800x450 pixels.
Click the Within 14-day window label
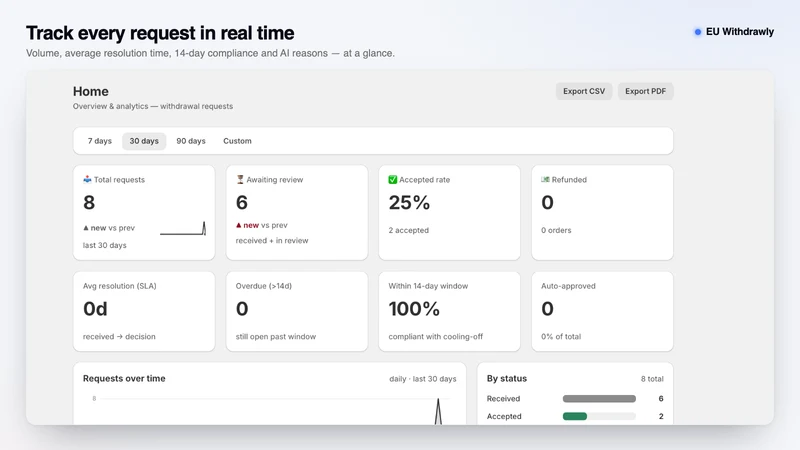pyautogui.click(x=428, y=286)
